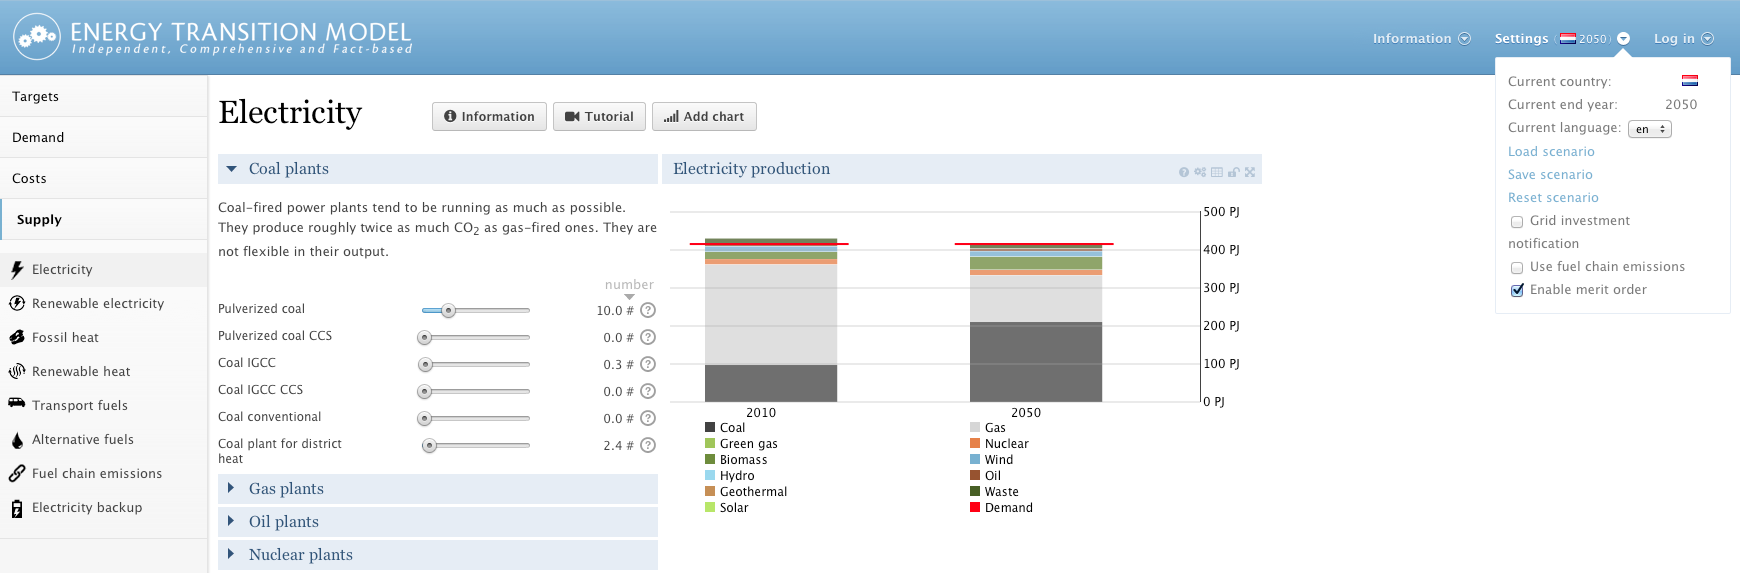The image size is (1740, 573).
Task: Toggle the chart lock icon
Action: [1234, 172]
